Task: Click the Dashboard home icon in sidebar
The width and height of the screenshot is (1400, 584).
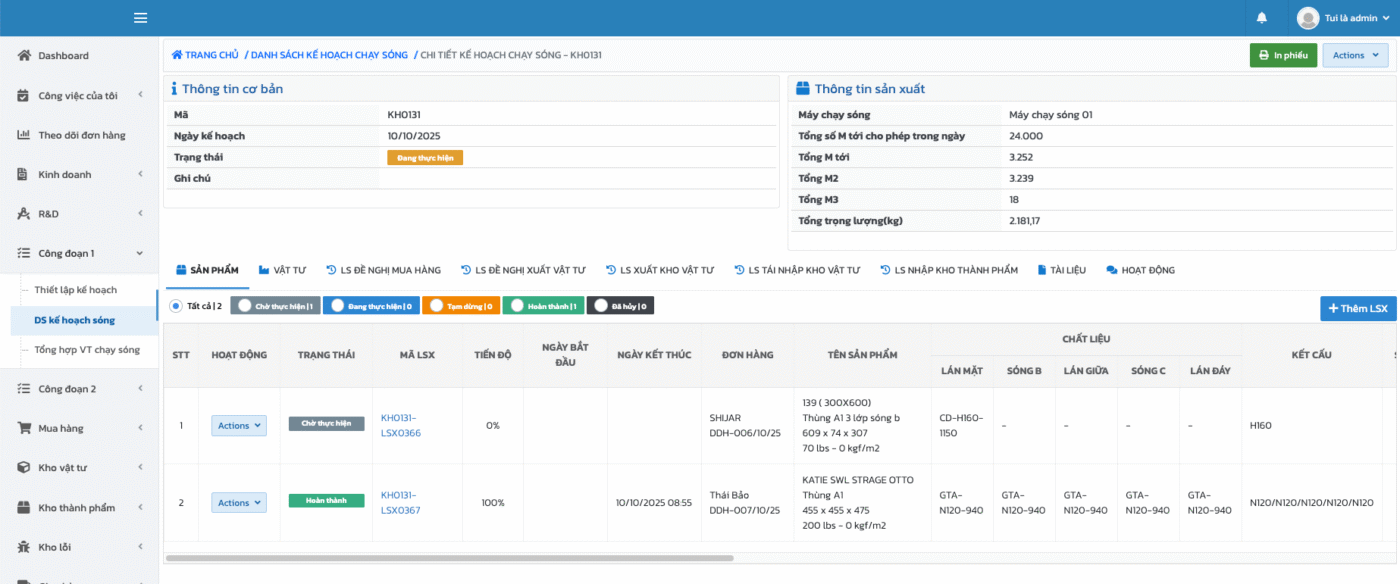Action: click(24, 56)
